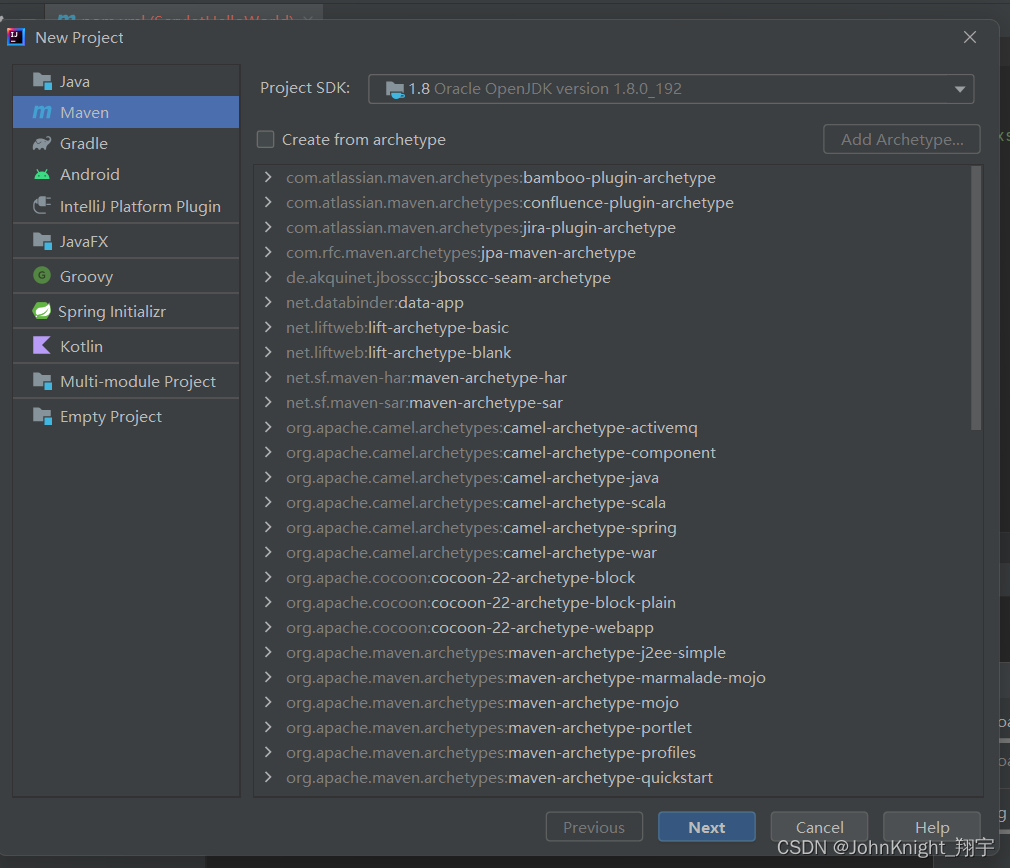Select Gradle project type
The width and height of the screenshot is (1010, 868).
[x=126, y=143]
